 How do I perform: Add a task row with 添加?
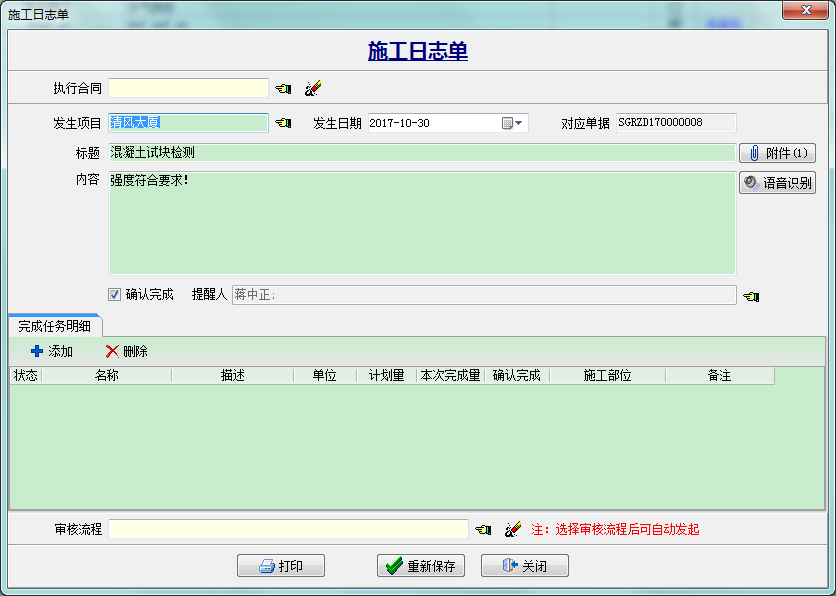[x=52, y=351]
